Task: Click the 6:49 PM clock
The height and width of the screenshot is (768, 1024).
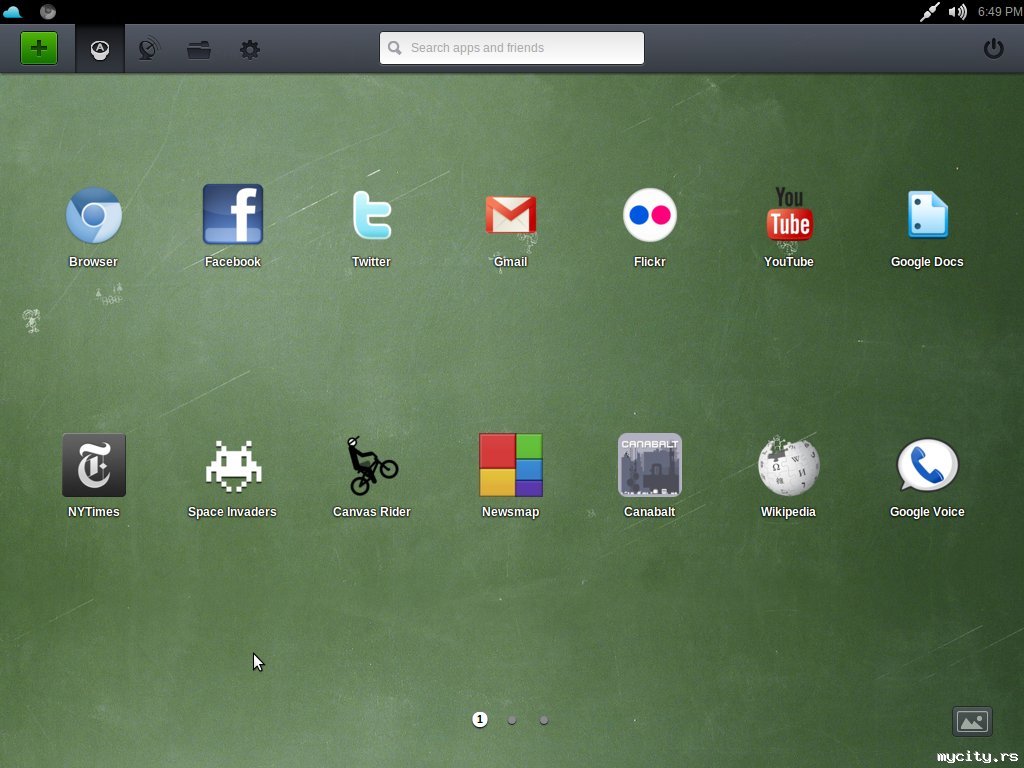Action: (1000, 12)
